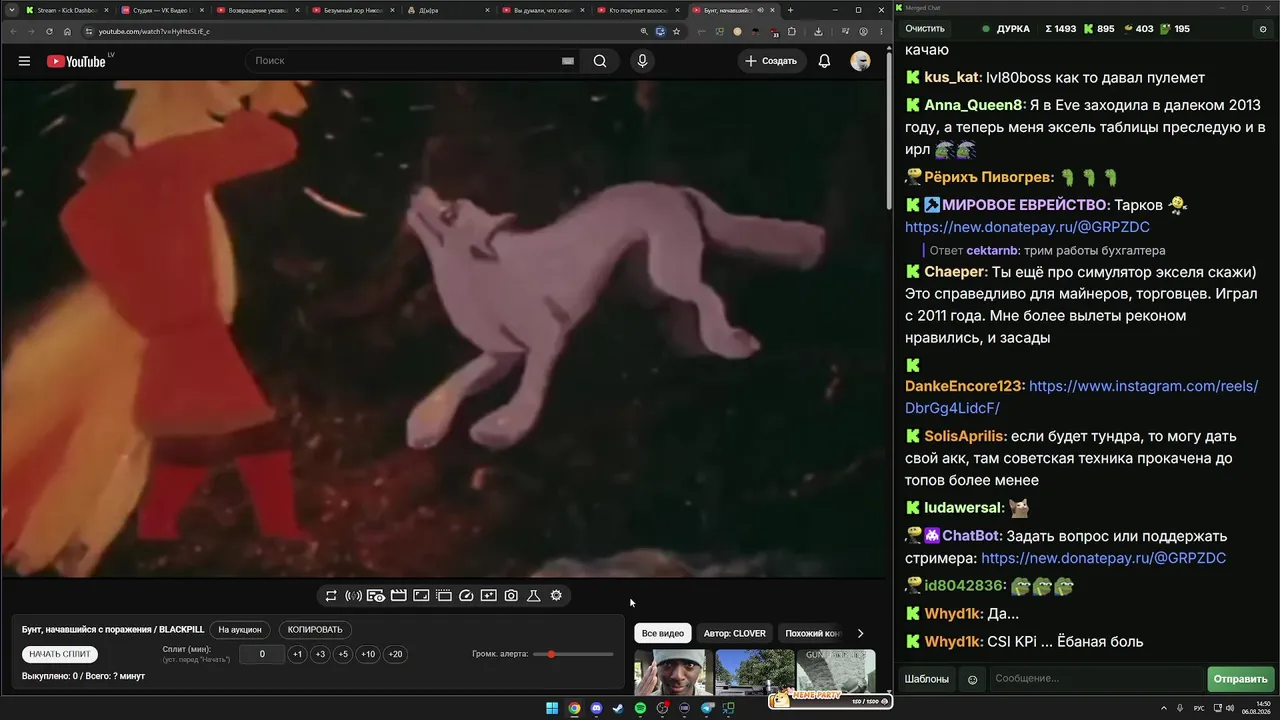This screenshot has height=720, width=1280.
Task: Open donatepay link in ChatBot message
Action: click(x=1104, y=558)
